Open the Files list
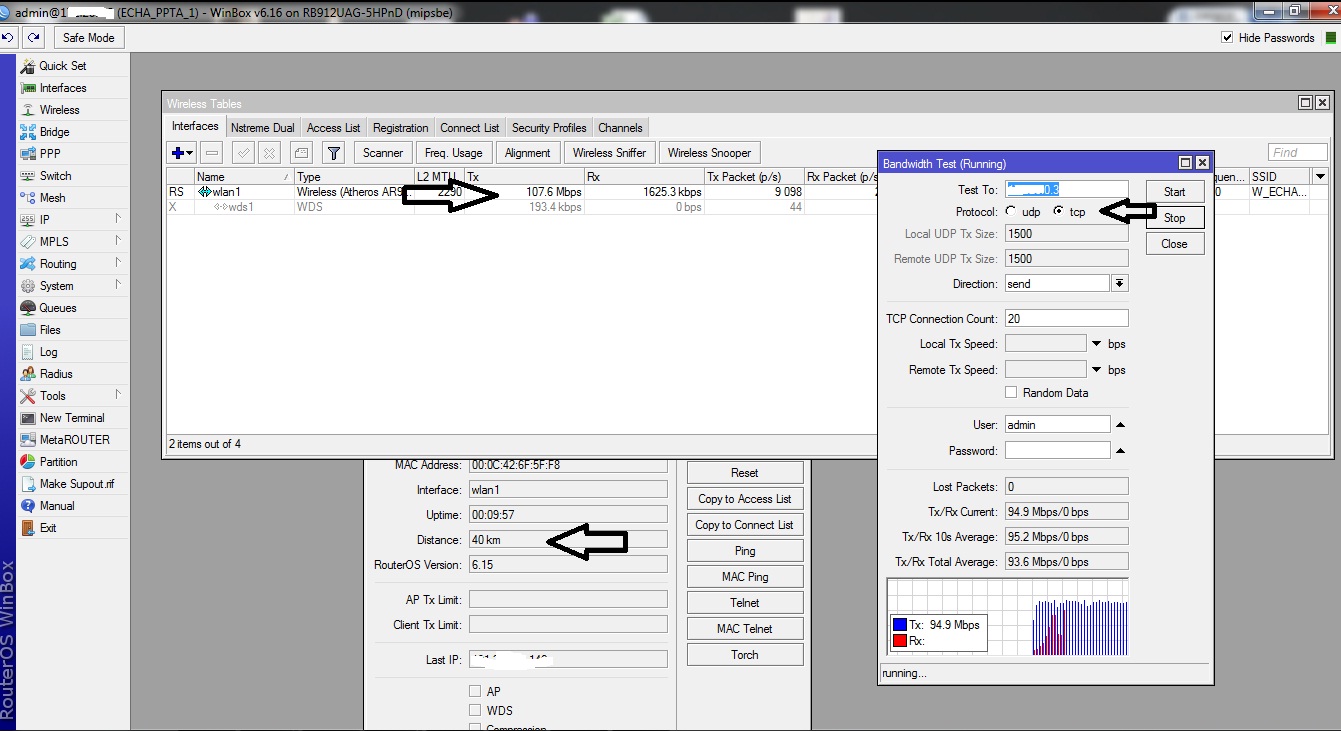The width and height of the screenshot is (1341, 731). coord(50,330)
